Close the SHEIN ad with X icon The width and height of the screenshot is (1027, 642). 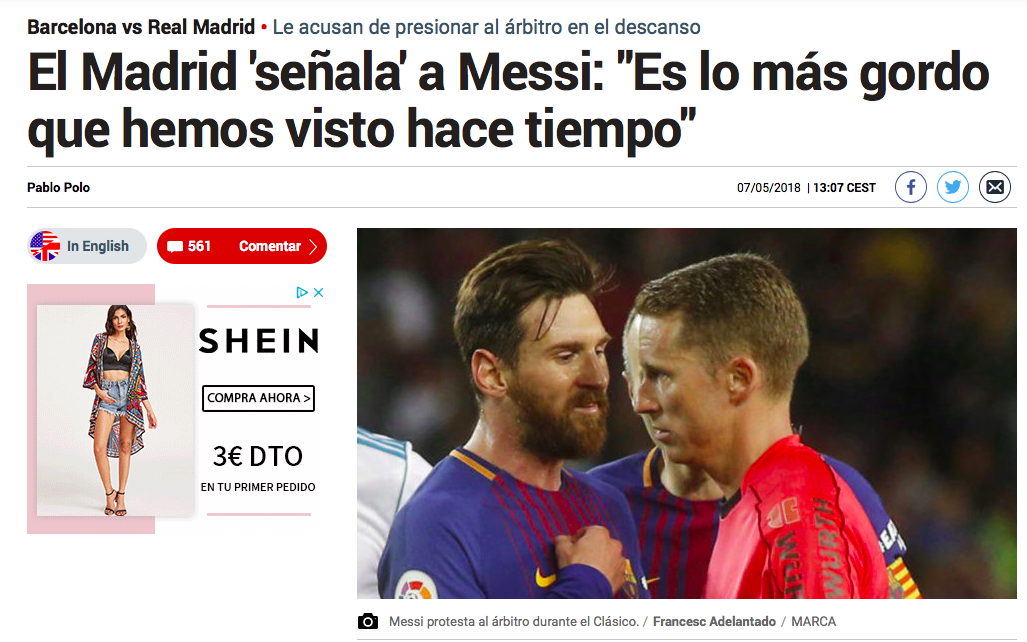318,292
